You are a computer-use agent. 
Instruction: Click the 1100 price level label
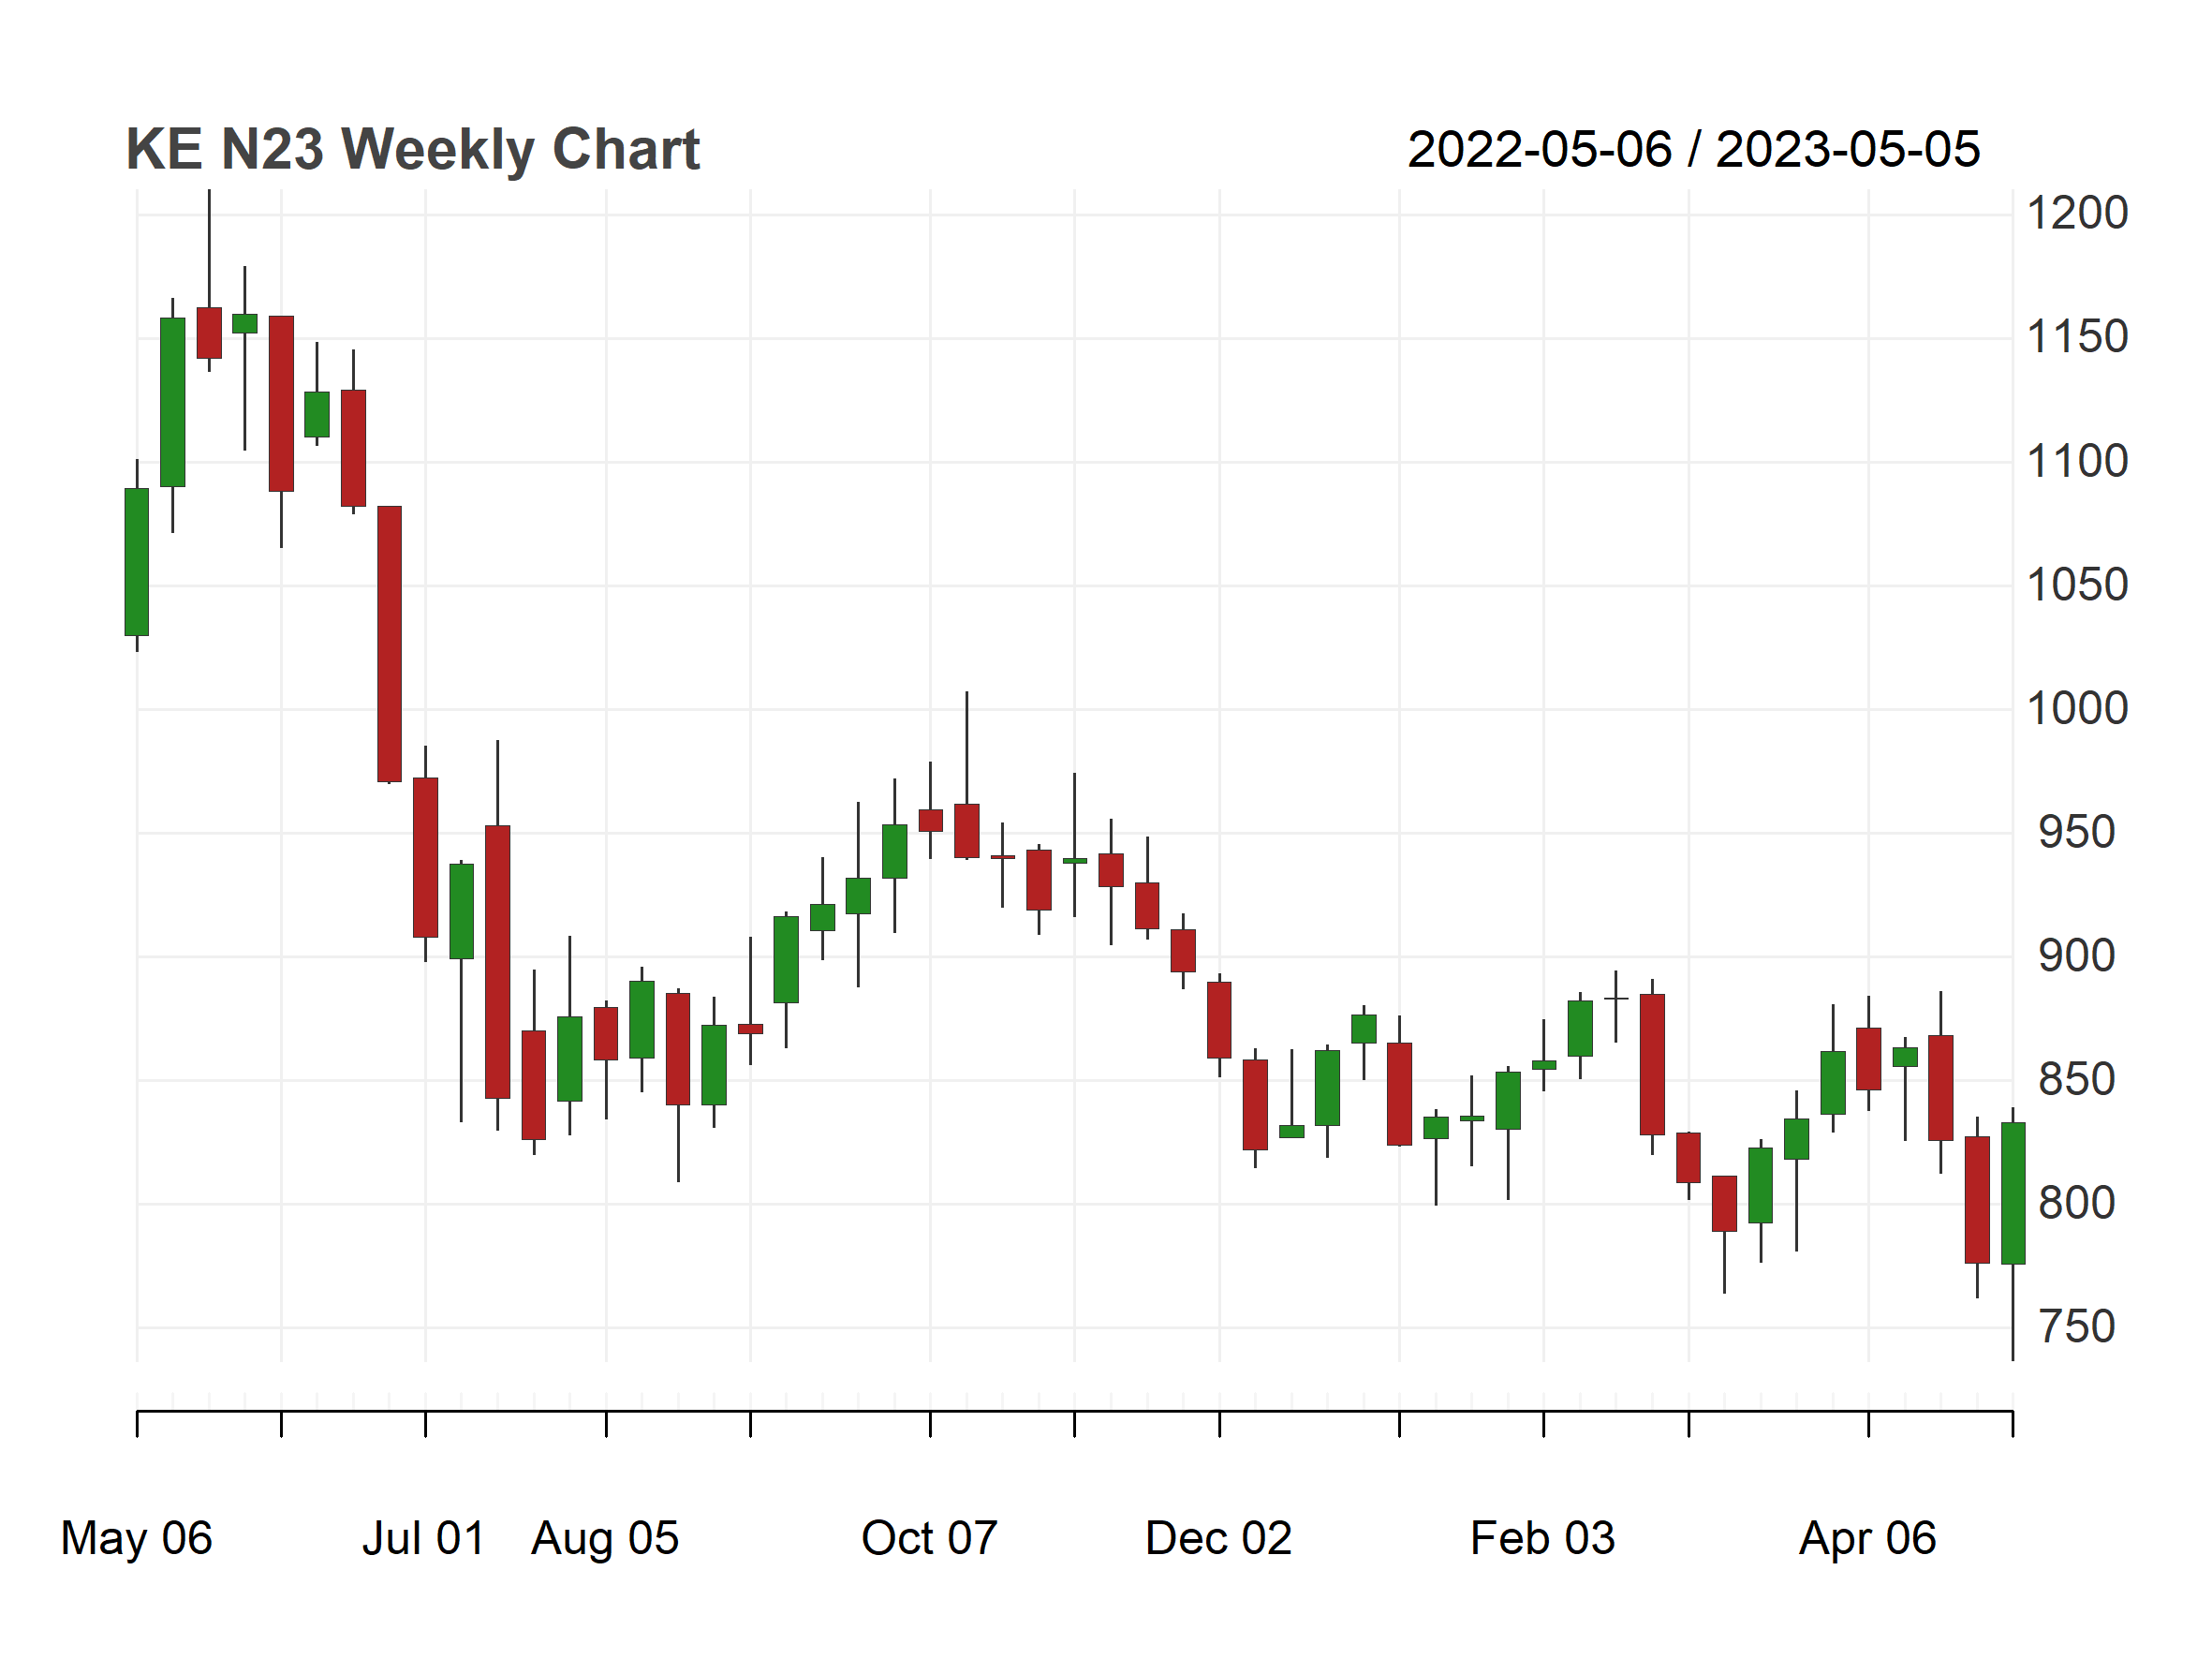2076,462
